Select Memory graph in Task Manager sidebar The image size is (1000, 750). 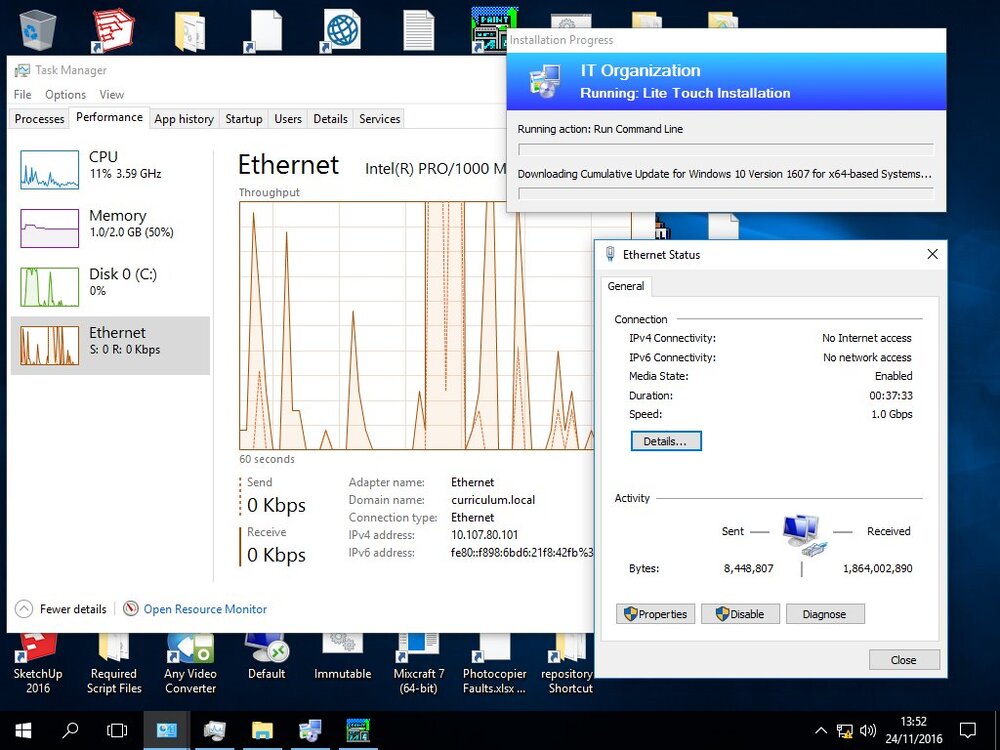point(110,228)
